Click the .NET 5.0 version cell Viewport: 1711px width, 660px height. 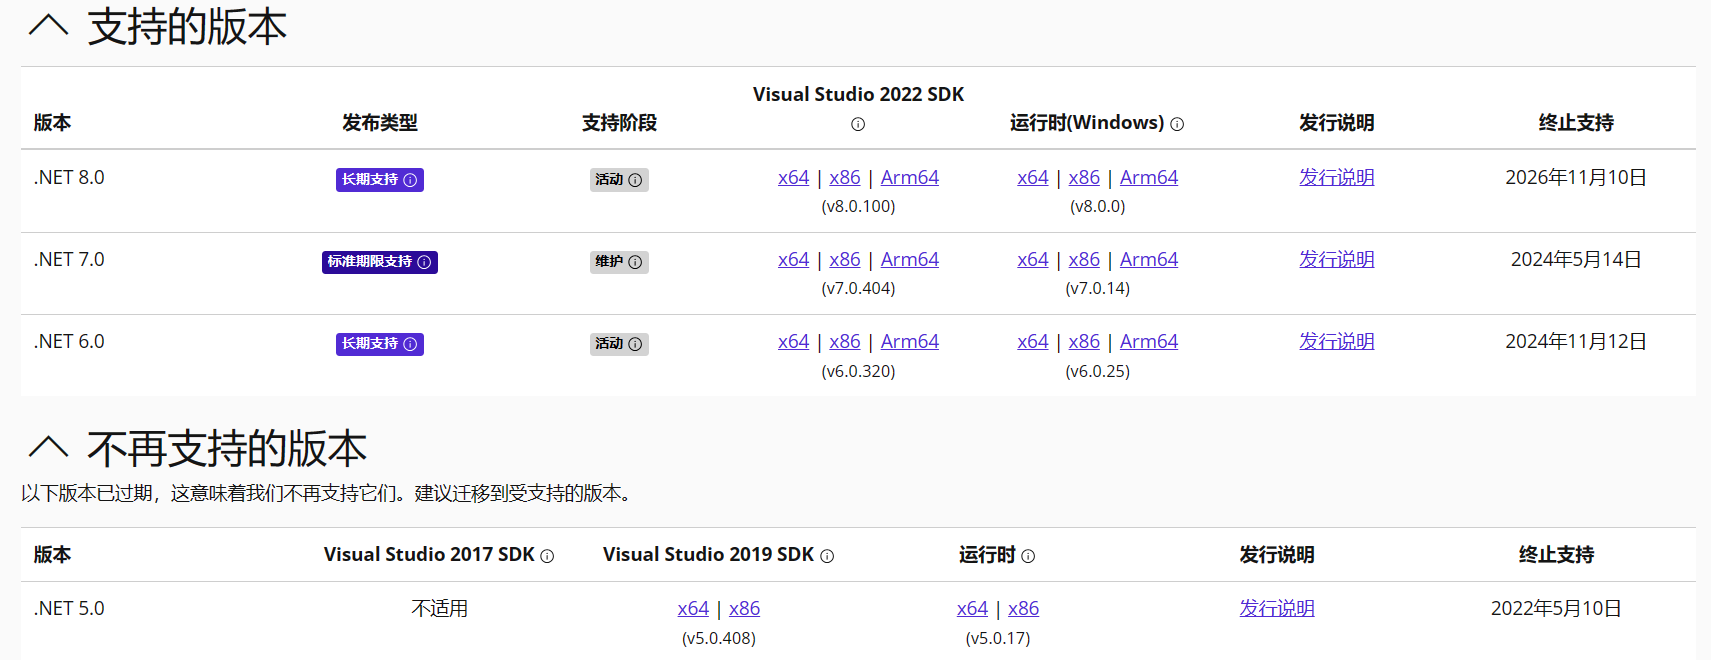point(69,608)
